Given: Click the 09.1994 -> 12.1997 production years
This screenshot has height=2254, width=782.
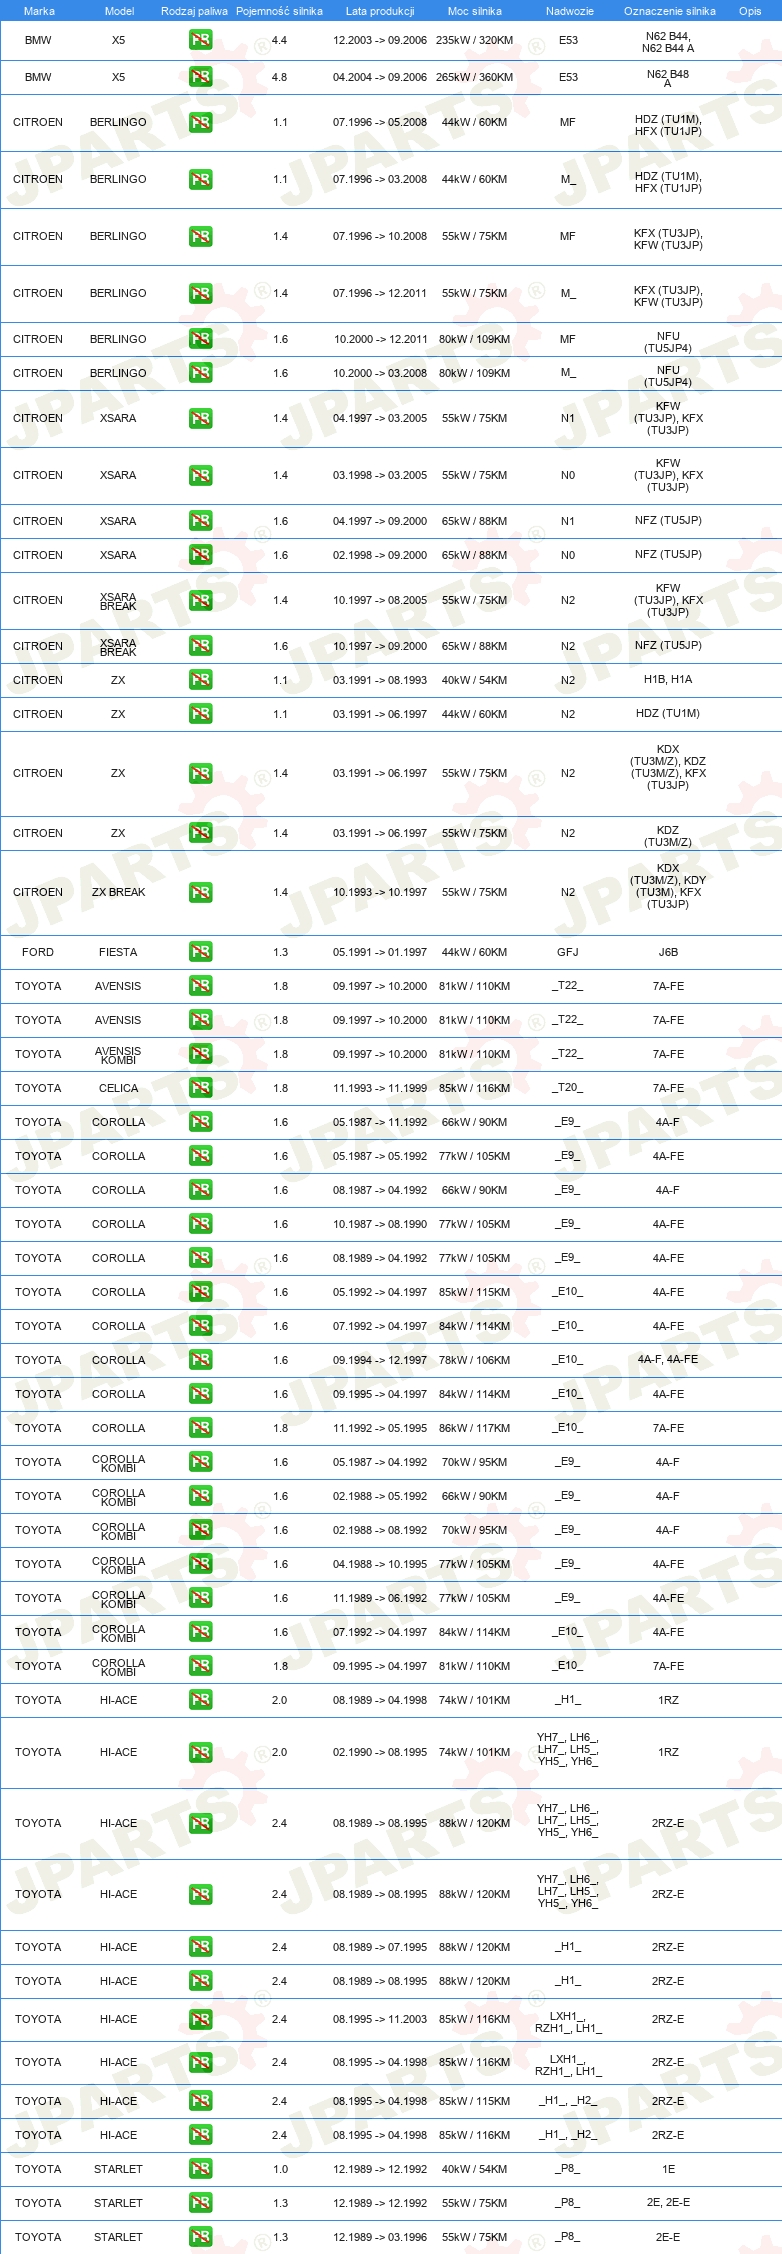Looking at the screenshot, I should (380, 1360).
